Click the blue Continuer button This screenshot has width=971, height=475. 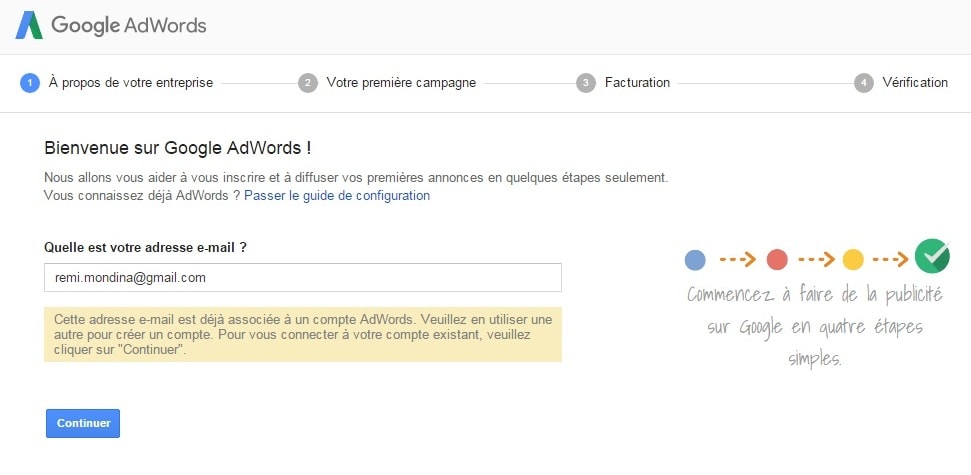tap(83, 424)
